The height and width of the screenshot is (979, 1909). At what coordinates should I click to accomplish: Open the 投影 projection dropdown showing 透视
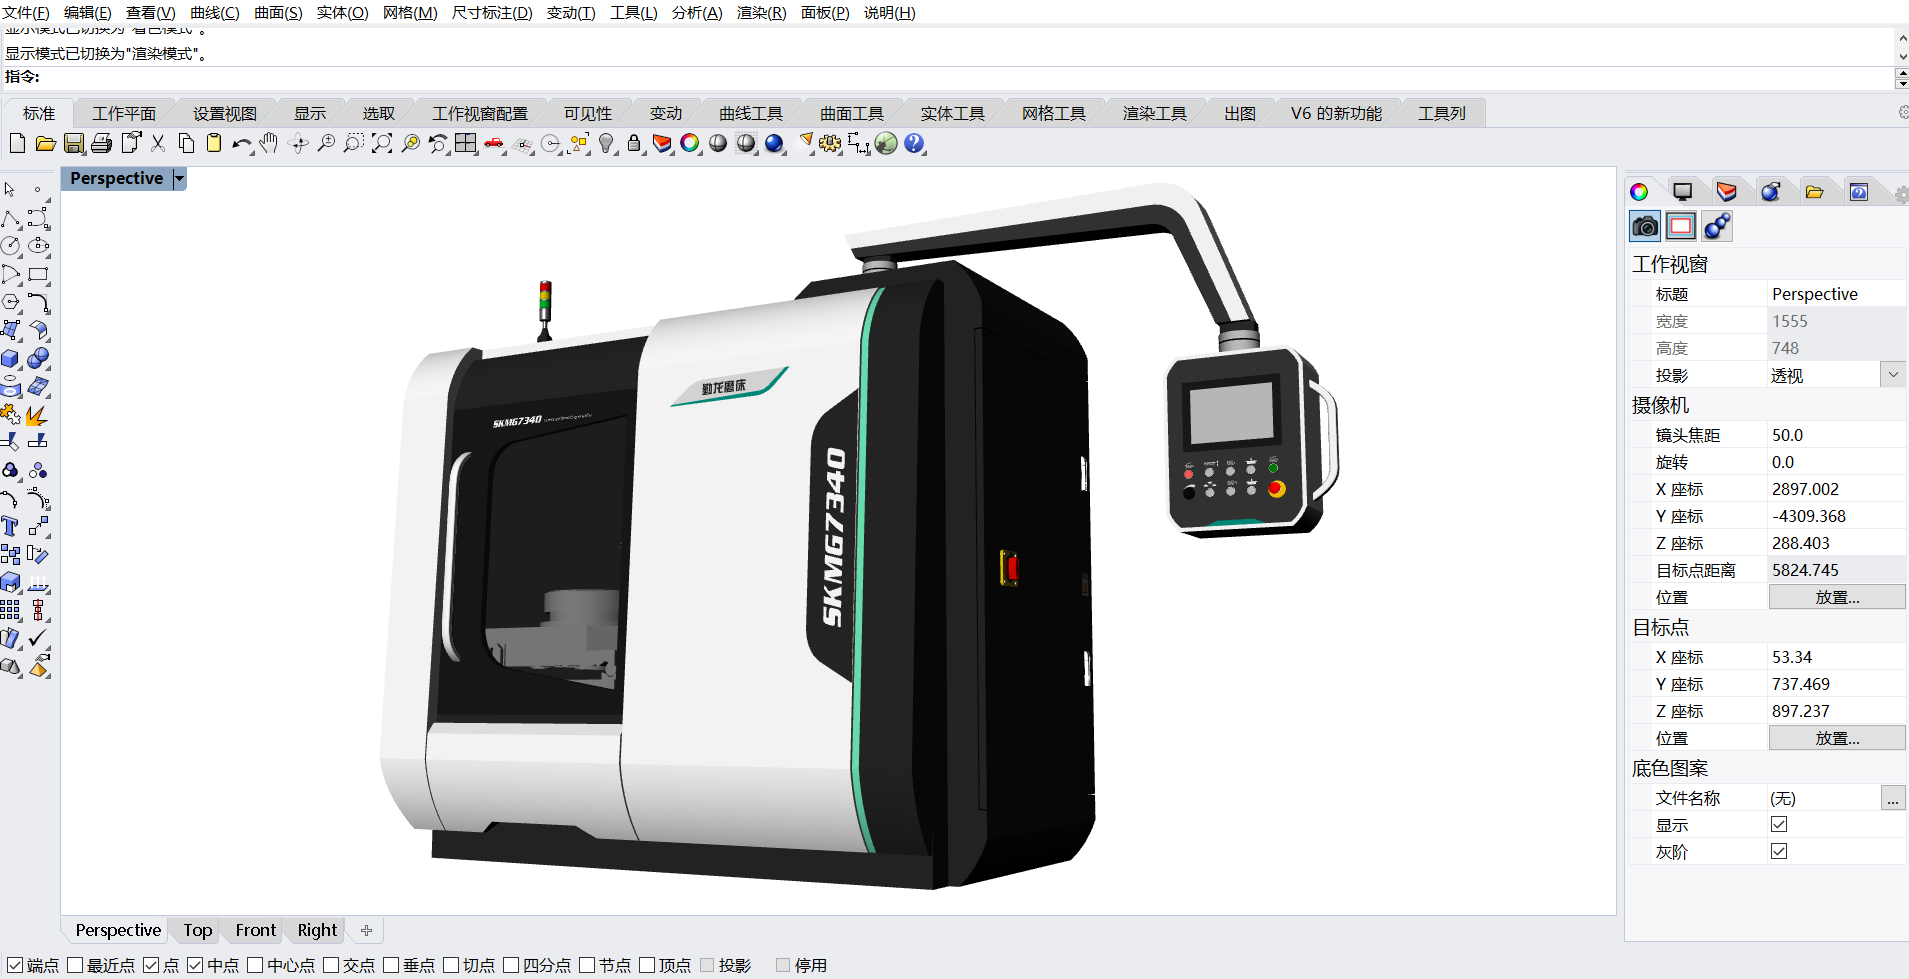point(1893,374)
